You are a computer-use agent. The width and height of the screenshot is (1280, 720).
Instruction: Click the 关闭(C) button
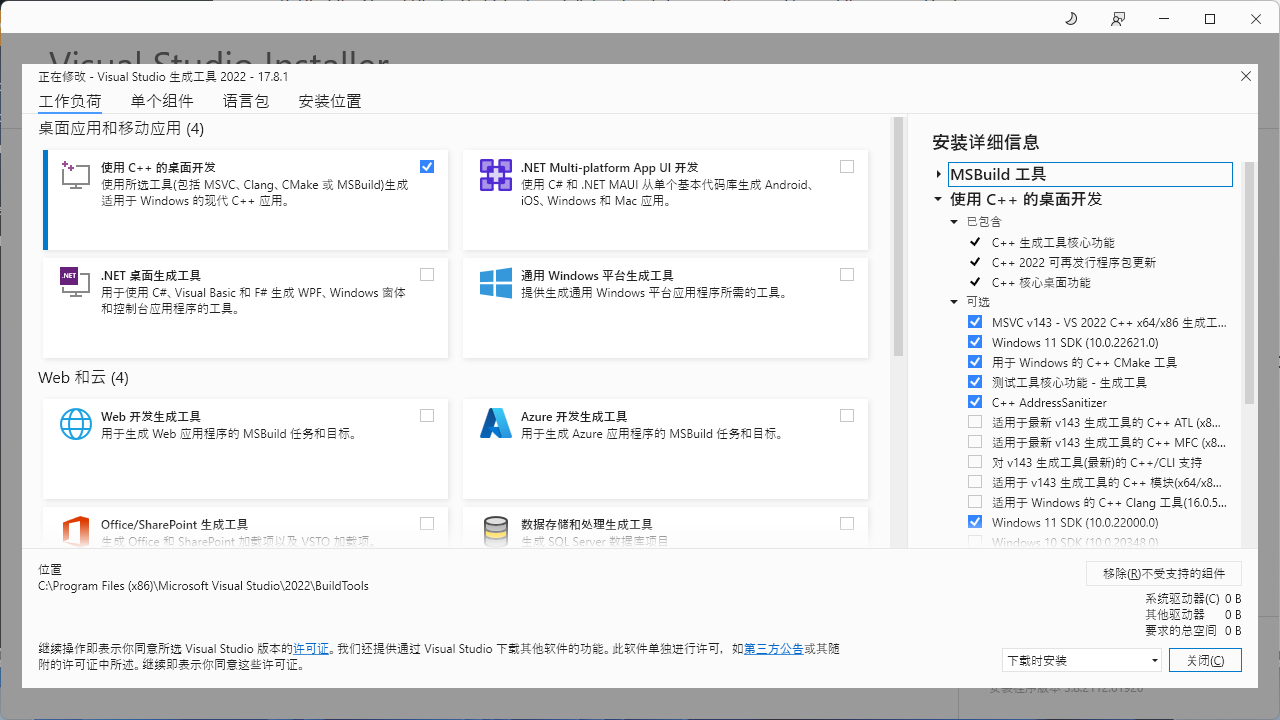tap(1205, 660)
